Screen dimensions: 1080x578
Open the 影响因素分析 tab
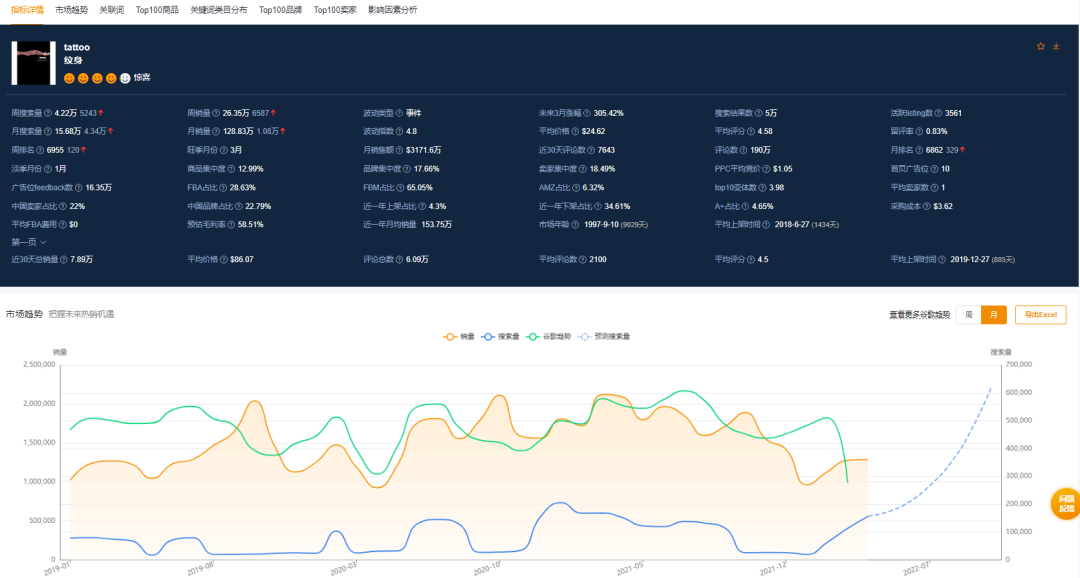pyautogui.click(x=393, y=10)
